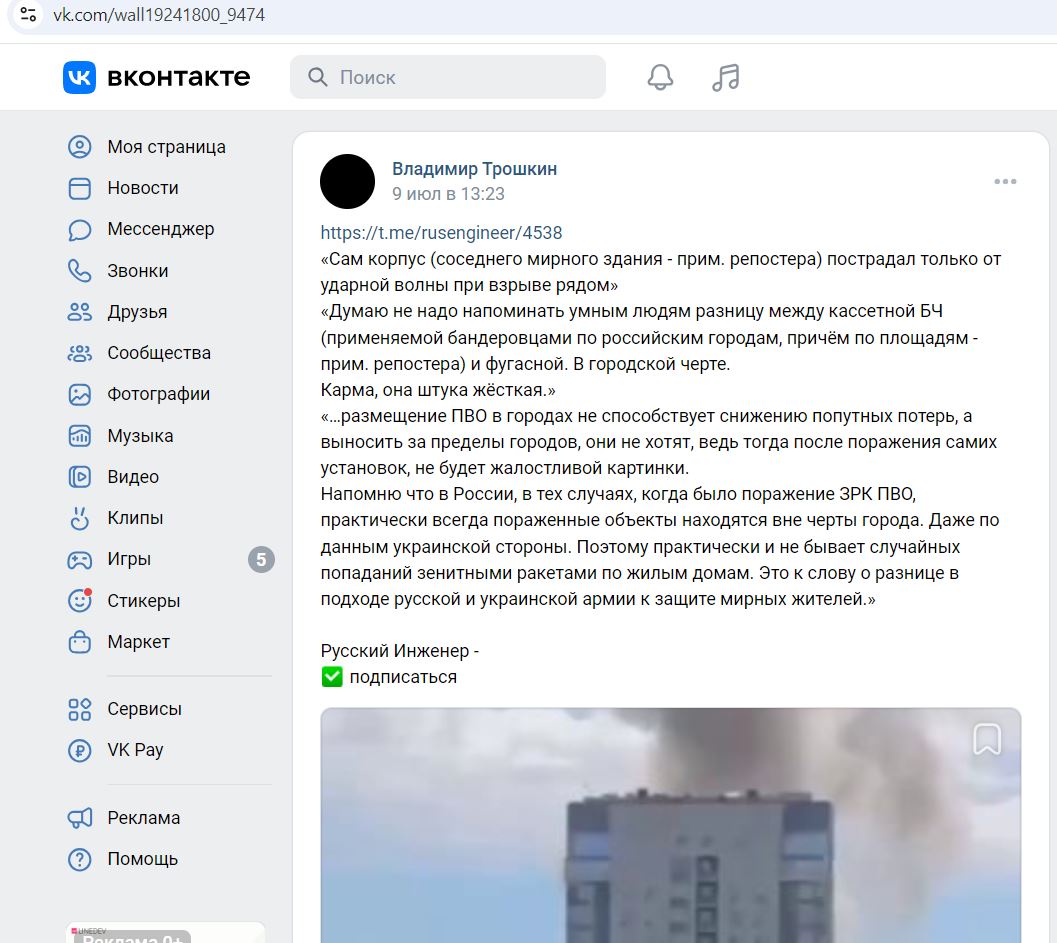The height and width of the screenshot is (943, 1057).
Task: Open the post options three-dots menu
Action: (x=1005, y=181)
